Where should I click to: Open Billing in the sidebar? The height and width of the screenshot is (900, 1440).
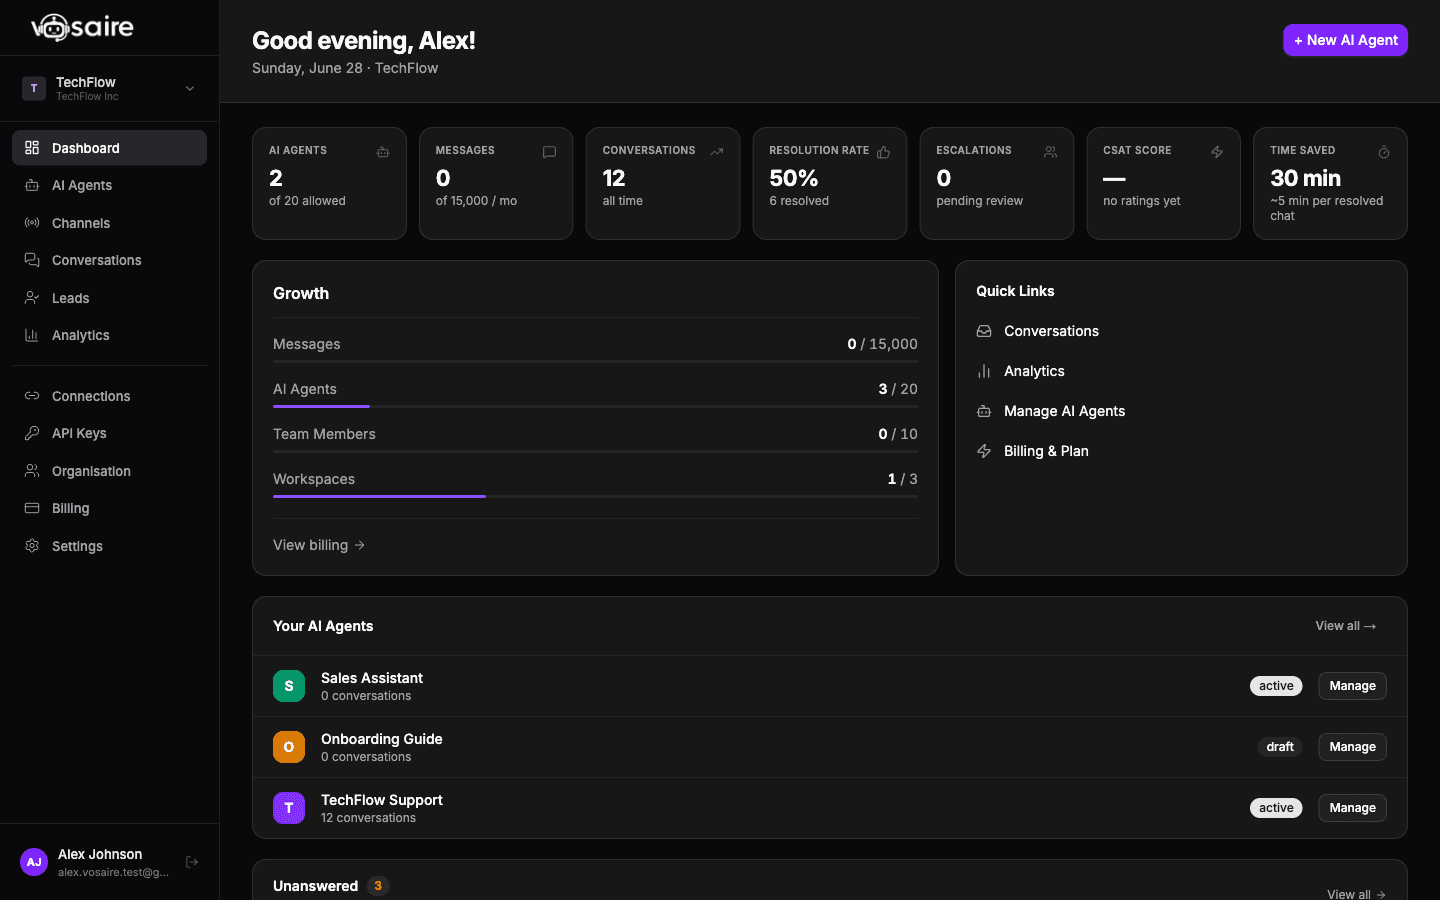(x=109, y=508)
